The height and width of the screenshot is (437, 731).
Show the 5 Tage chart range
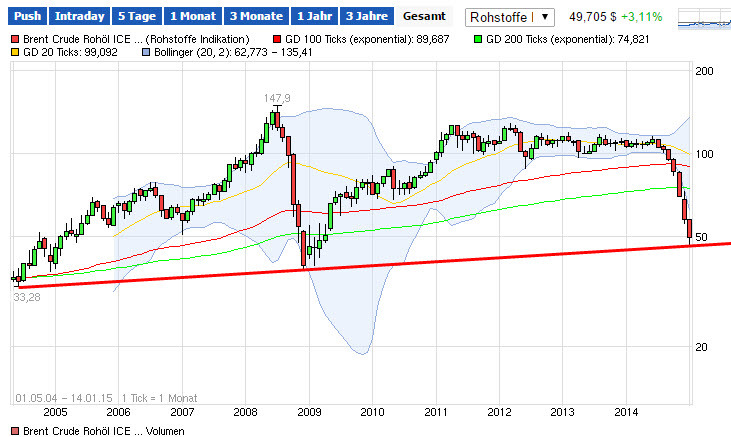click(137, 16)
